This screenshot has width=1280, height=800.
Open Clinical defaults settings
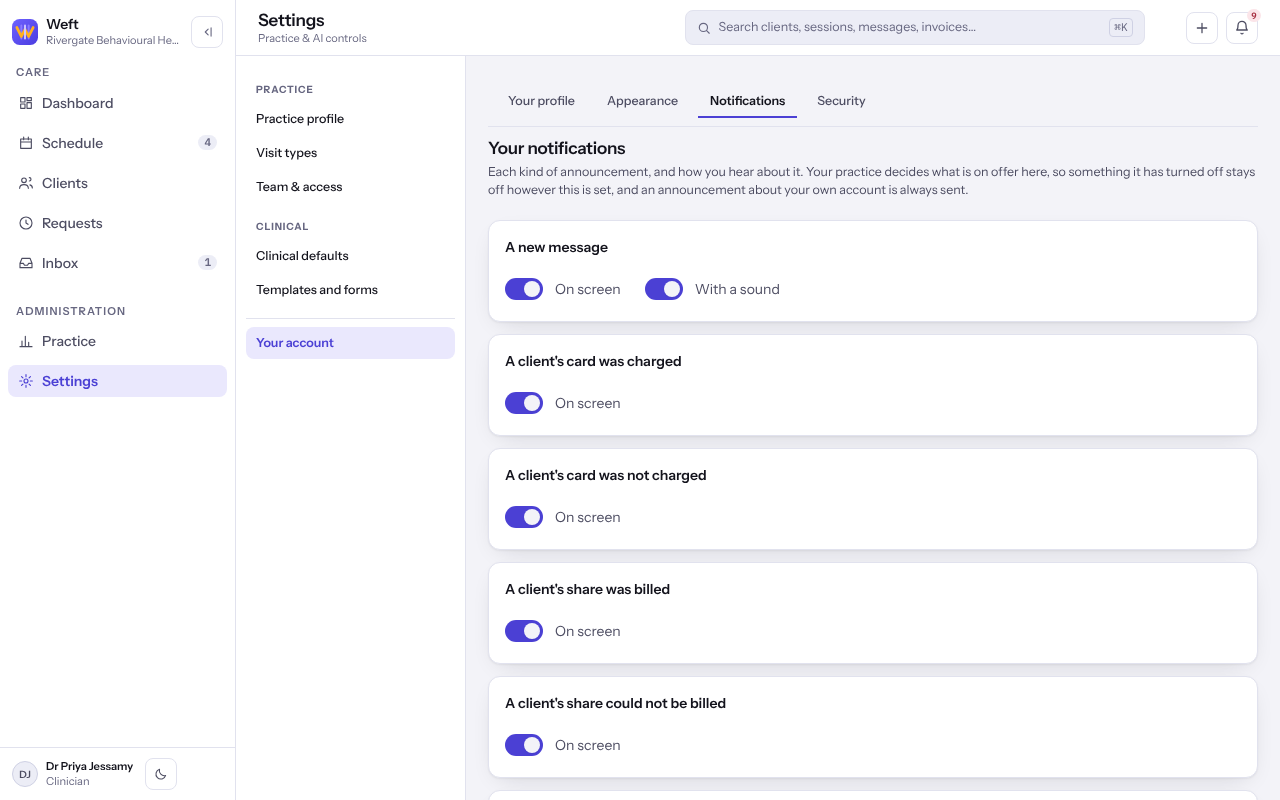pyautogui.click(x=350, y=256)
